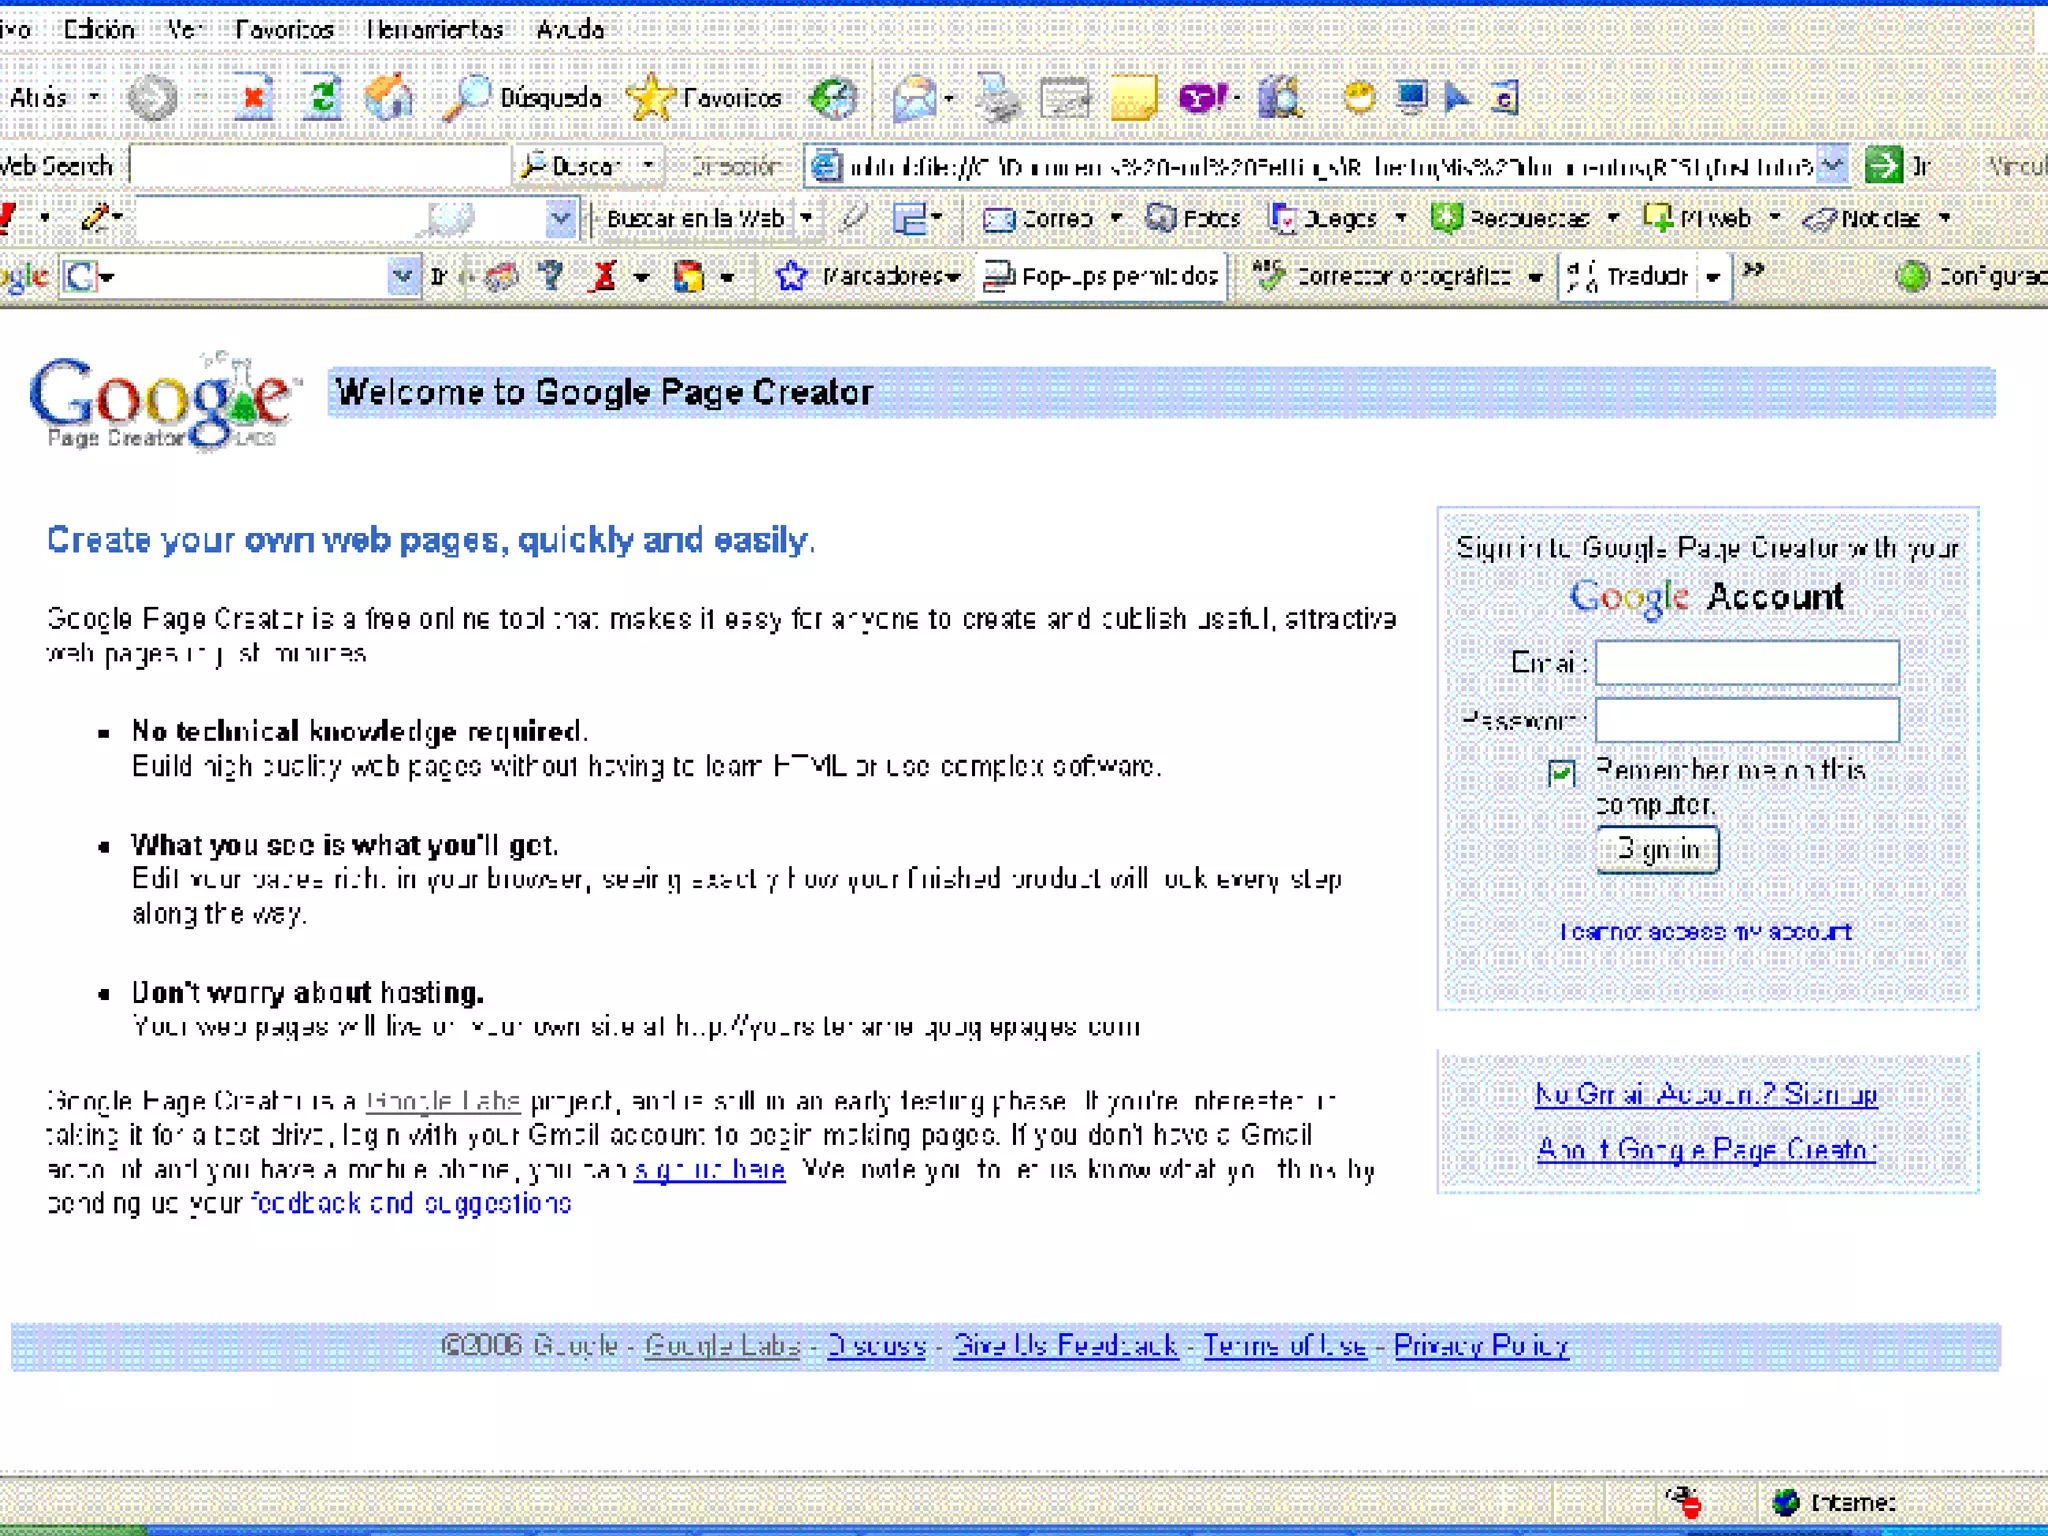The image size is (2048, 1536).
Task: Focus the Email input field
Action: tap(1746, 663)
